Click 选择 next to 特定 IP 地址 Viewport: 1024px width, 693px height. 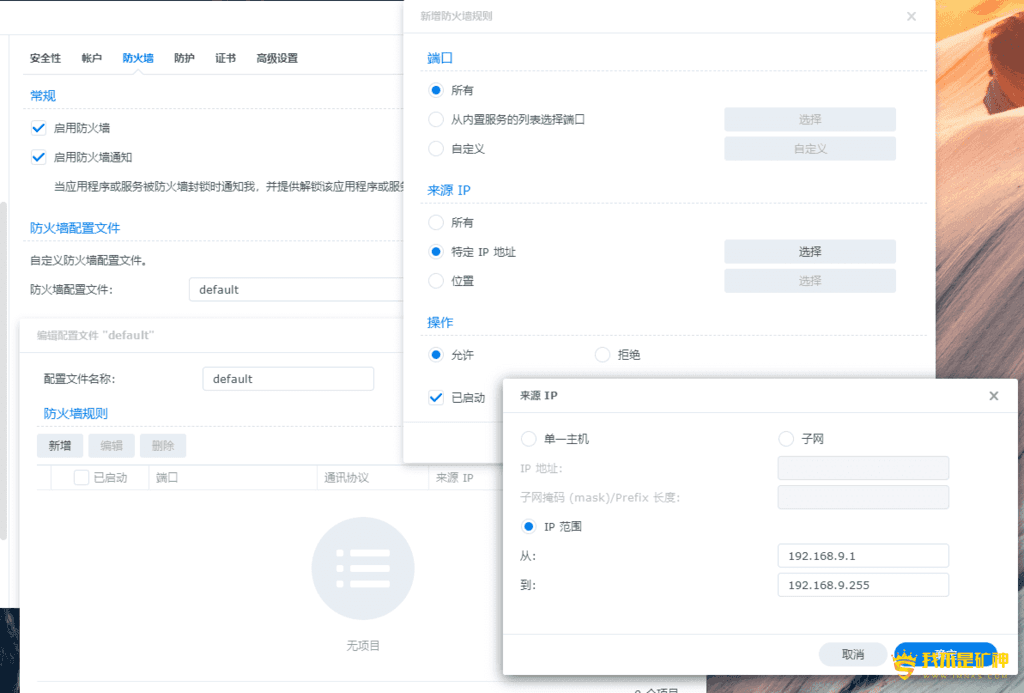(x=809, y=251)
